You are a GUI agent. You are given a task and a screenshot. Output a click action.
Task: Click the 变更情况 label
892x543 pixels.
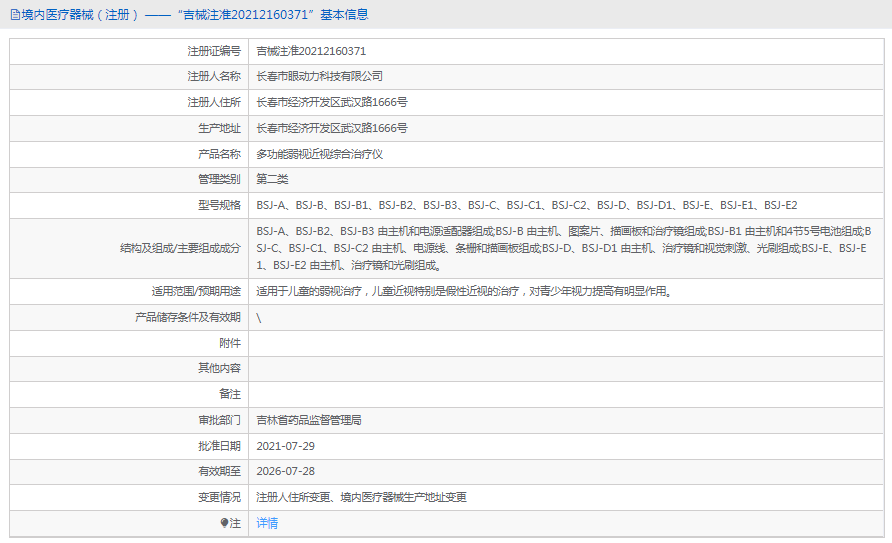tap(220, 498)
